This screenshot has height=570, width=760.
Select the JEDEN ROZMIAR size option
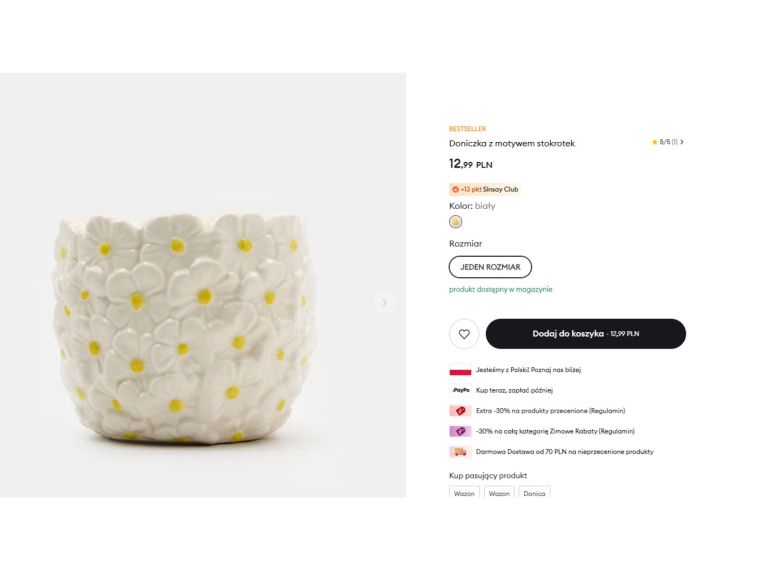click(490, 267)
